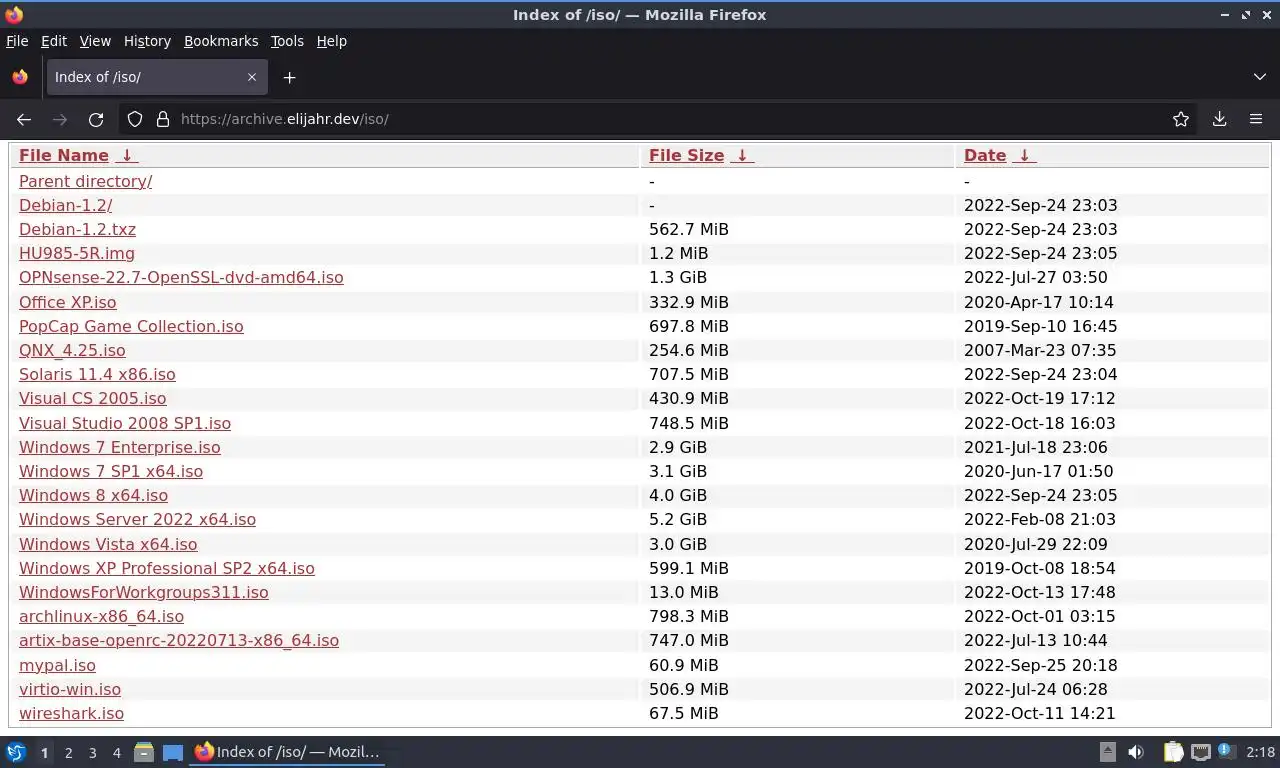Switch to virtual desktop 2

[x=68, y=753]
